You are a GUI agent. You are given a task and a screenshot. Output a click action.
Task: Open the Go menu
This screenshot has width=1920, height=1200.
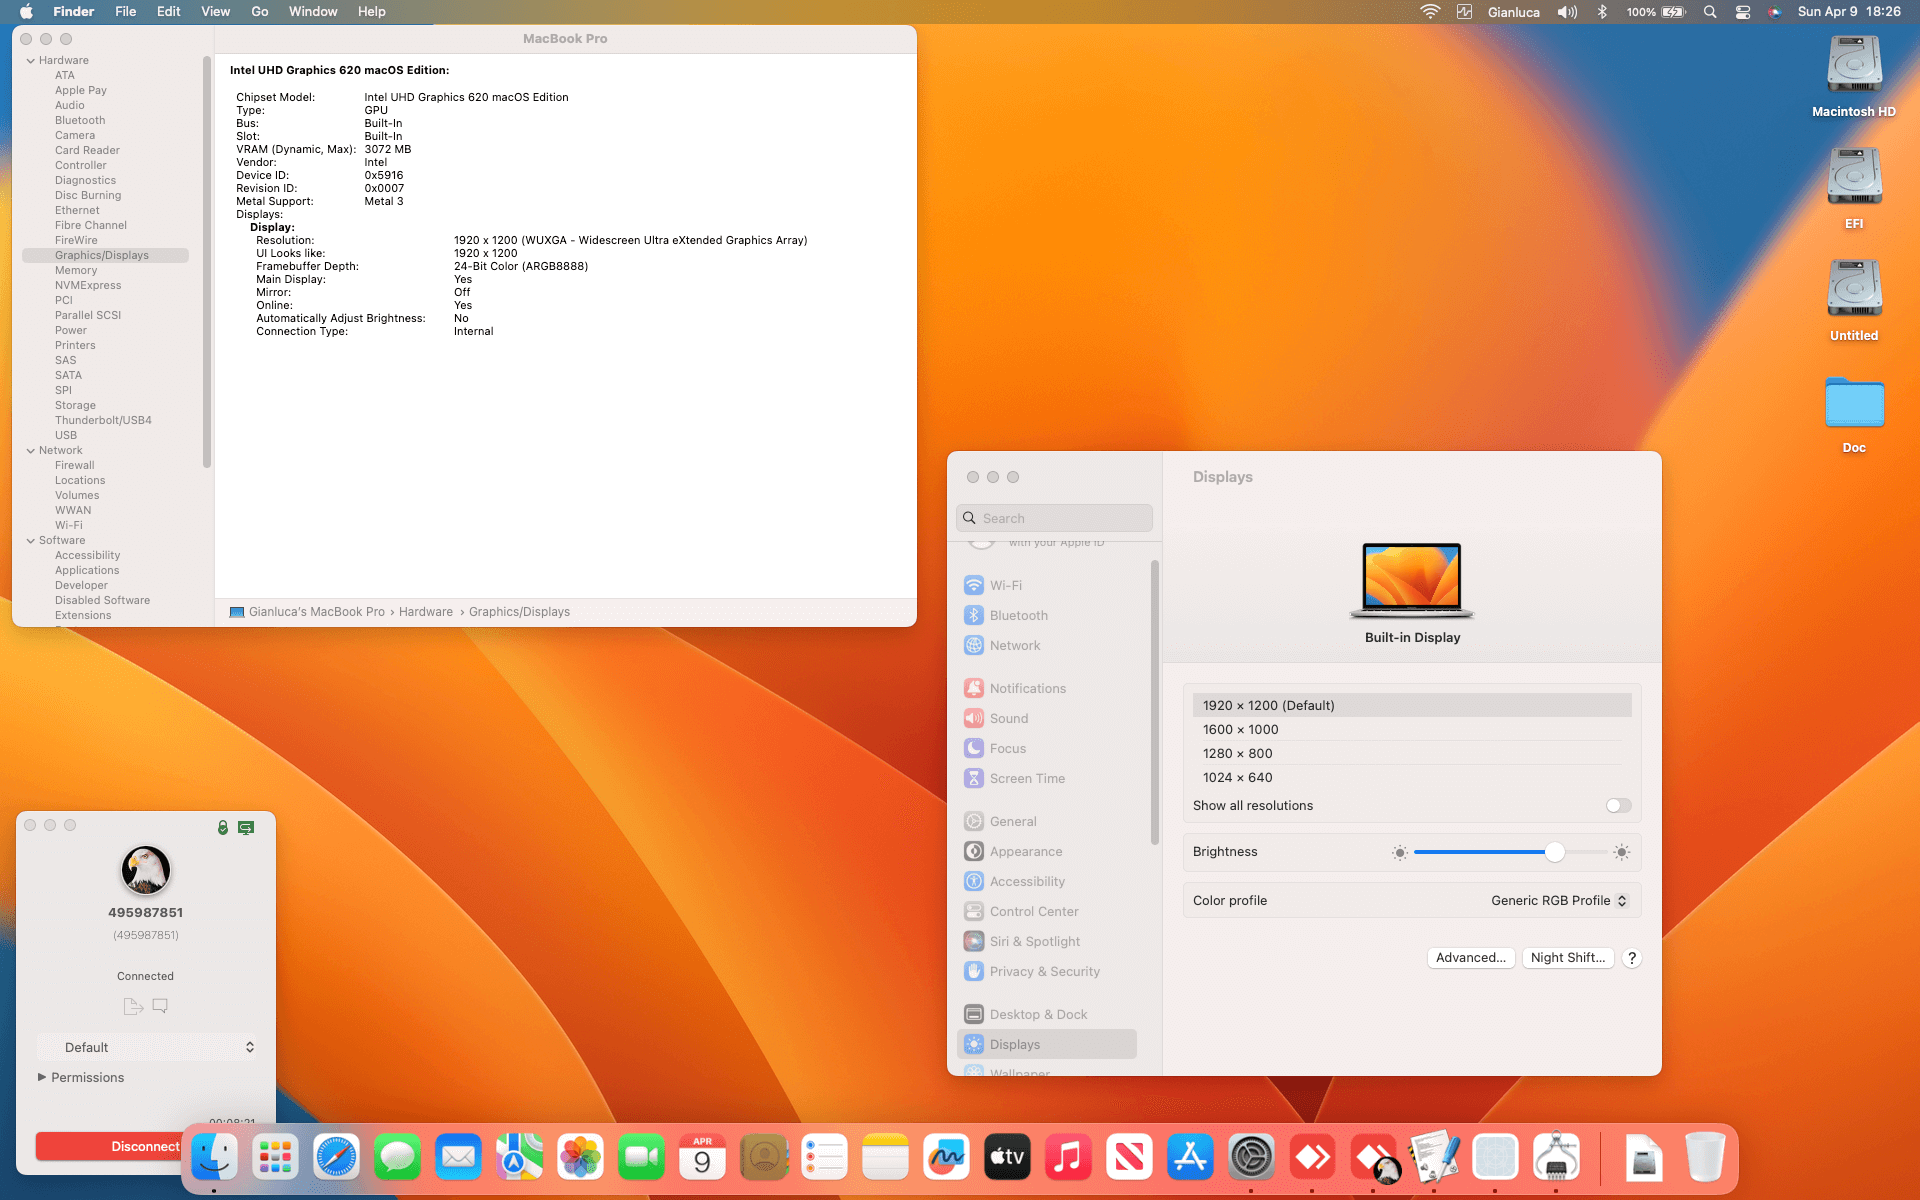[259, 11]
